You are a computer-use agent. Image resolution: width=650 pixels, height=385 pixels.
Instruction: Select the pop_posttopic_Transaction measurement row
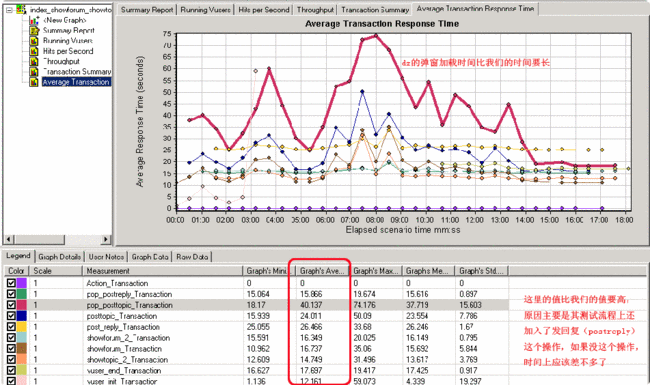[x=256, y=305]
